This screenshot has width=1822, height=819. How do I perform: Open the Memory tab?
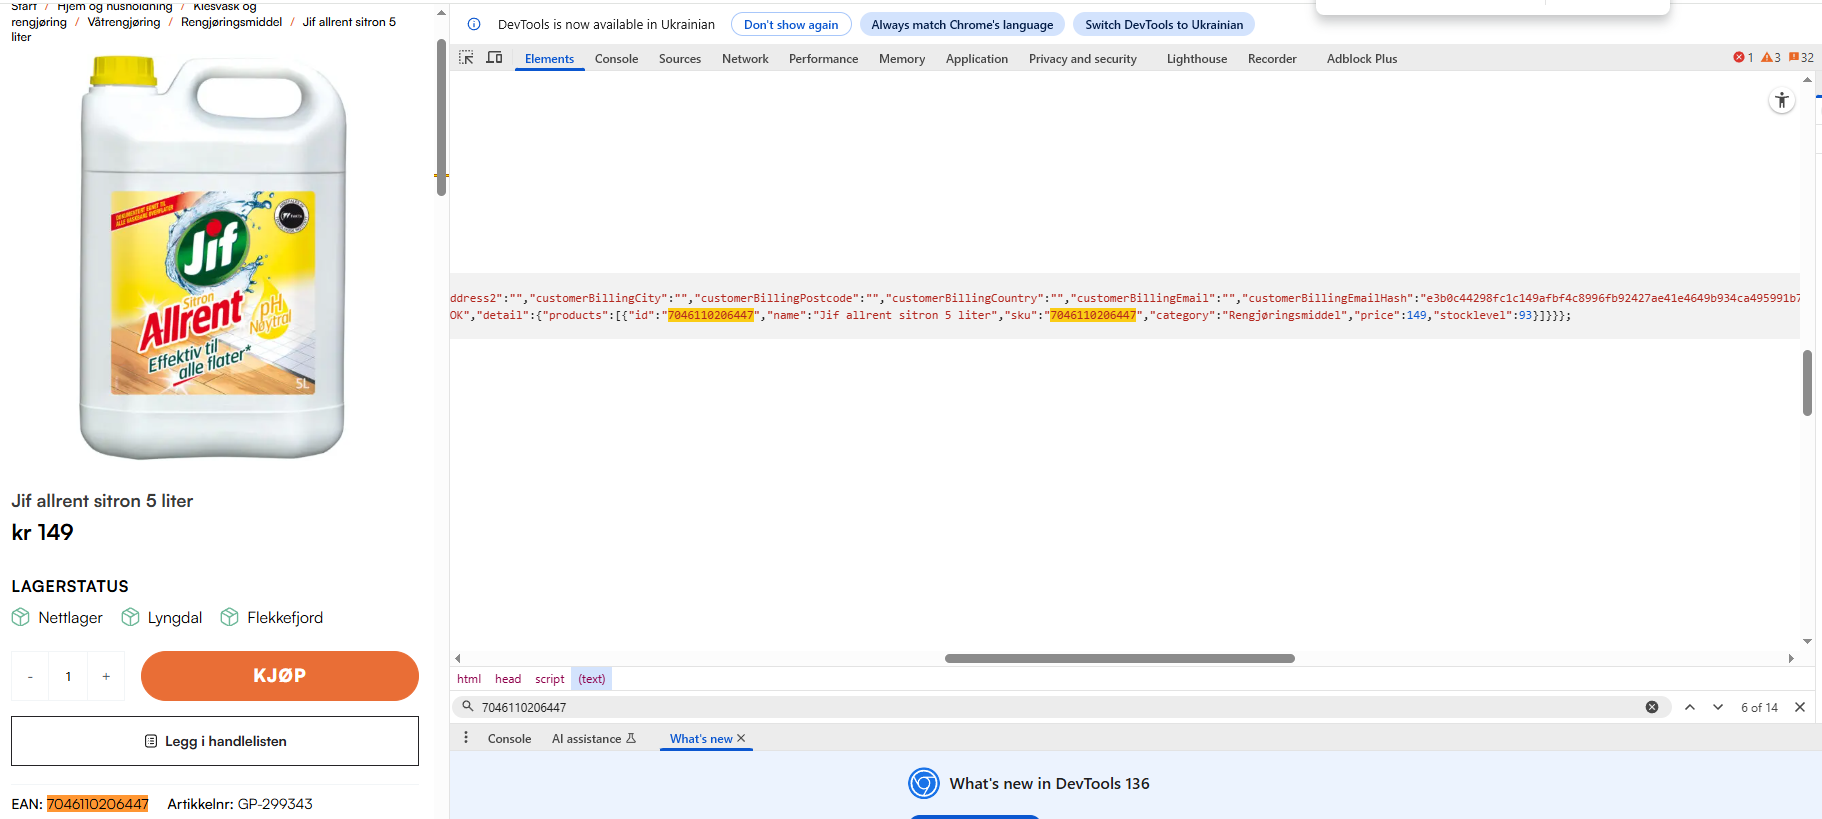click(x=902, y=59)
